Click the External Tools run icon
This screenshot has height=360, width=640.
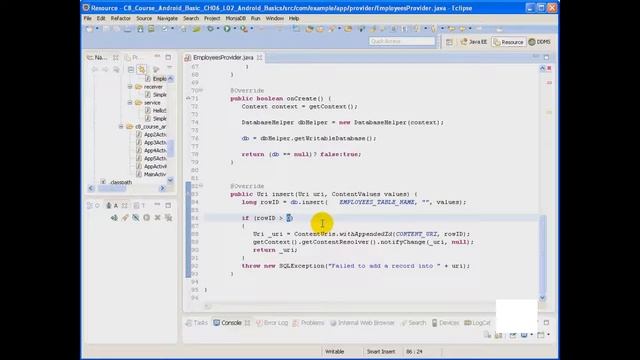[x=244, y=29]
